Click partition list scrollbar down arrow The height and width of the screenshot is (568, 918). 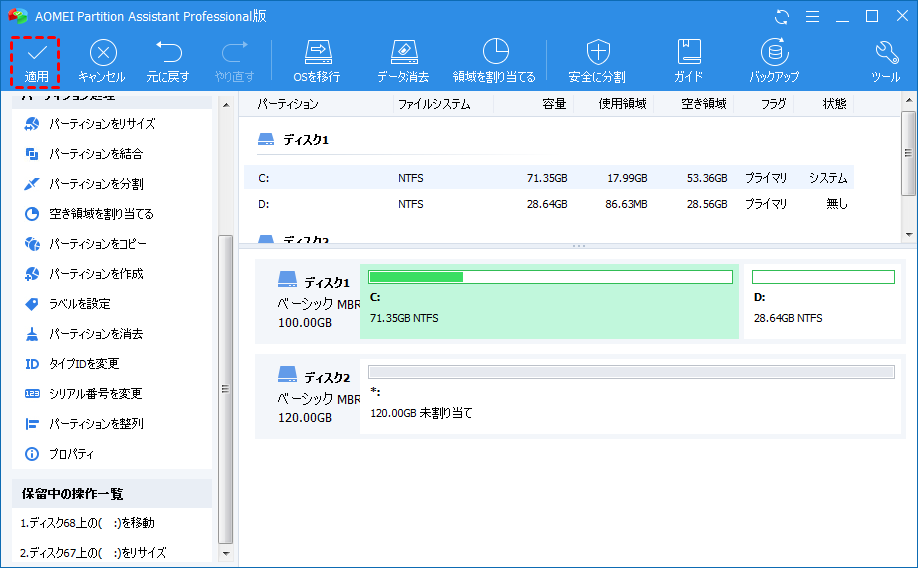point(909,235)
